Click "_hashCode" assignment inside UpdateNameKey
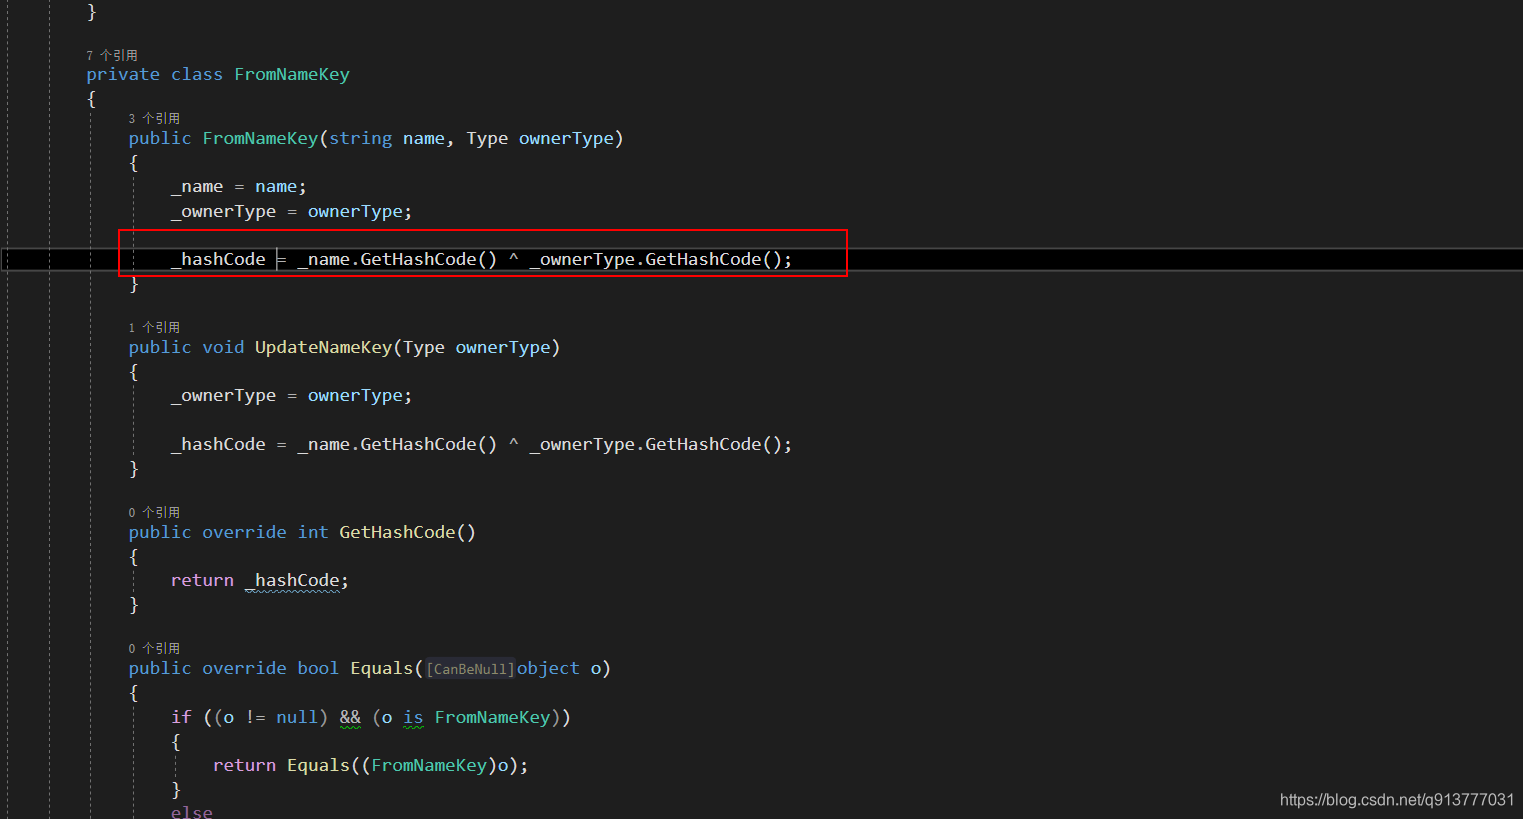 point(218,444)
